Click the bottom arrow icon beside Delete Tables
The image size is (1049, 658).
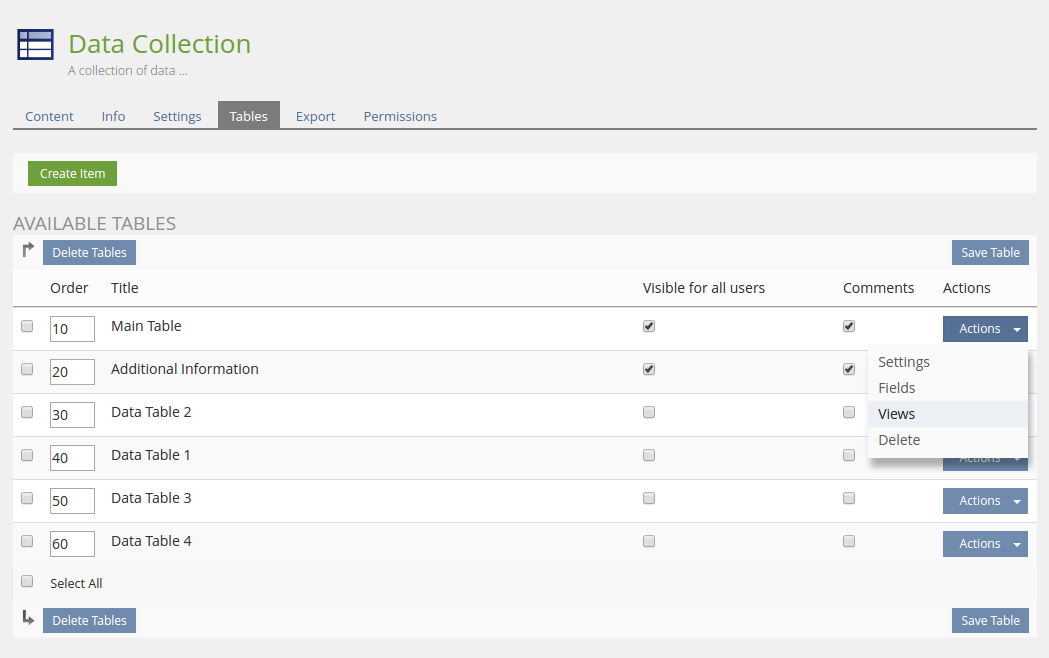click(x=28, y=619)
